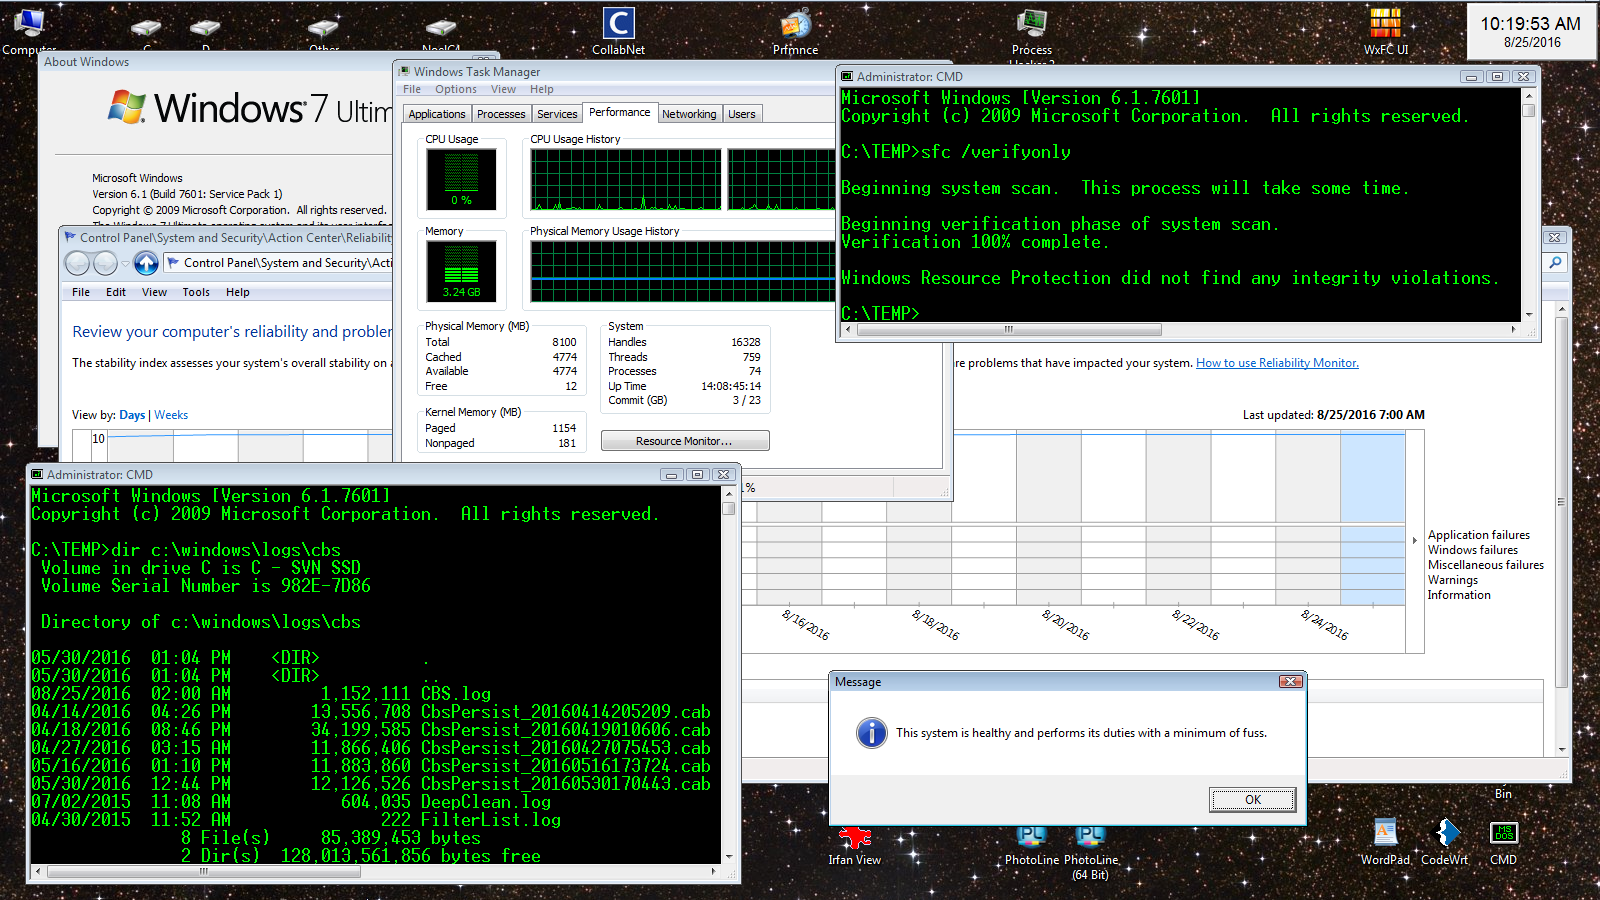Expand chart right arrow beside Application failures
This screenshot has width=1600, height=900.
1414,540
